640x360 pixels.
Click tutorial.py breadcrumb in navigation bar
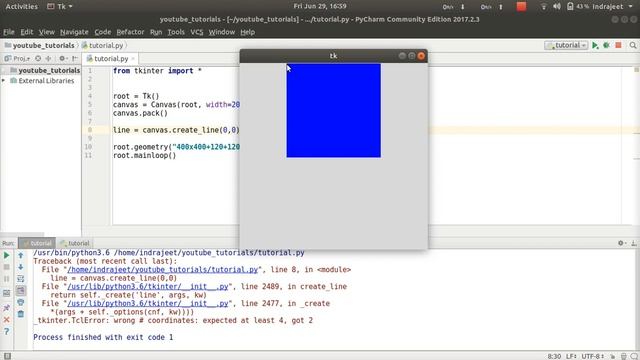pyautogui.click(x=102, y=45)
